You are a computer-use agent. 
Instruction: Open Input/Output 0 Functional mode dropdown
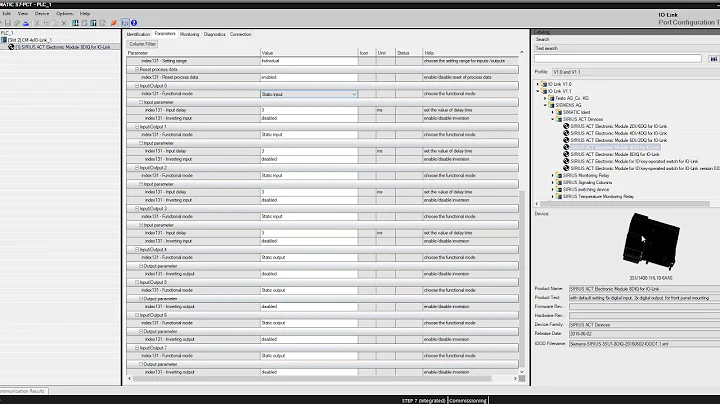pos(354,94)
